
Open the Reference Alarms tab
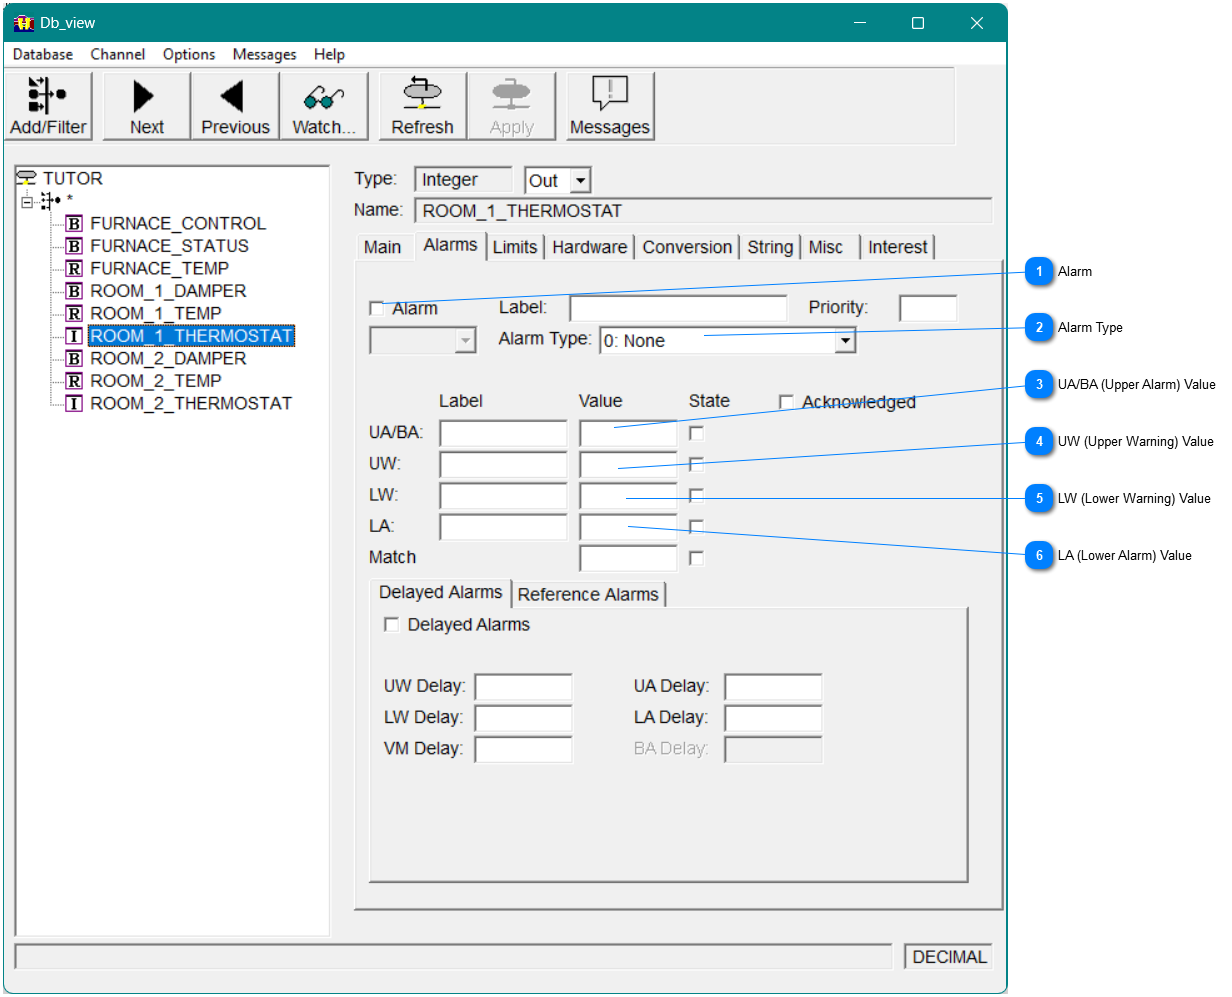(588, 594)
